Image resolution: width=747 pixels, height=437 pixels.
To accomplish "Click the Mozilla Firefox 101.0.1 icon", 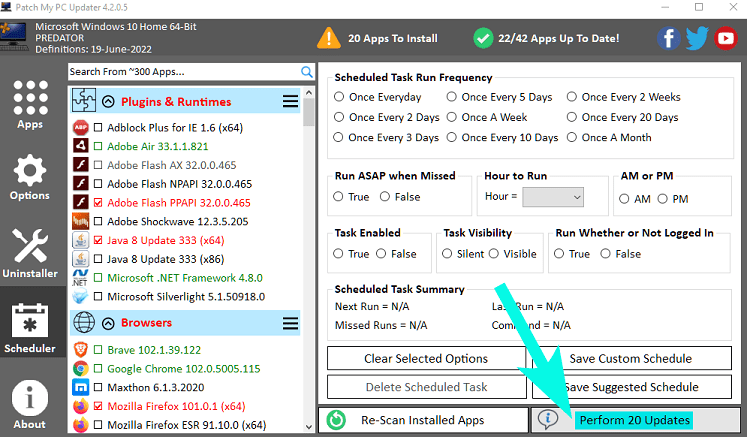I will click(81, 406).
